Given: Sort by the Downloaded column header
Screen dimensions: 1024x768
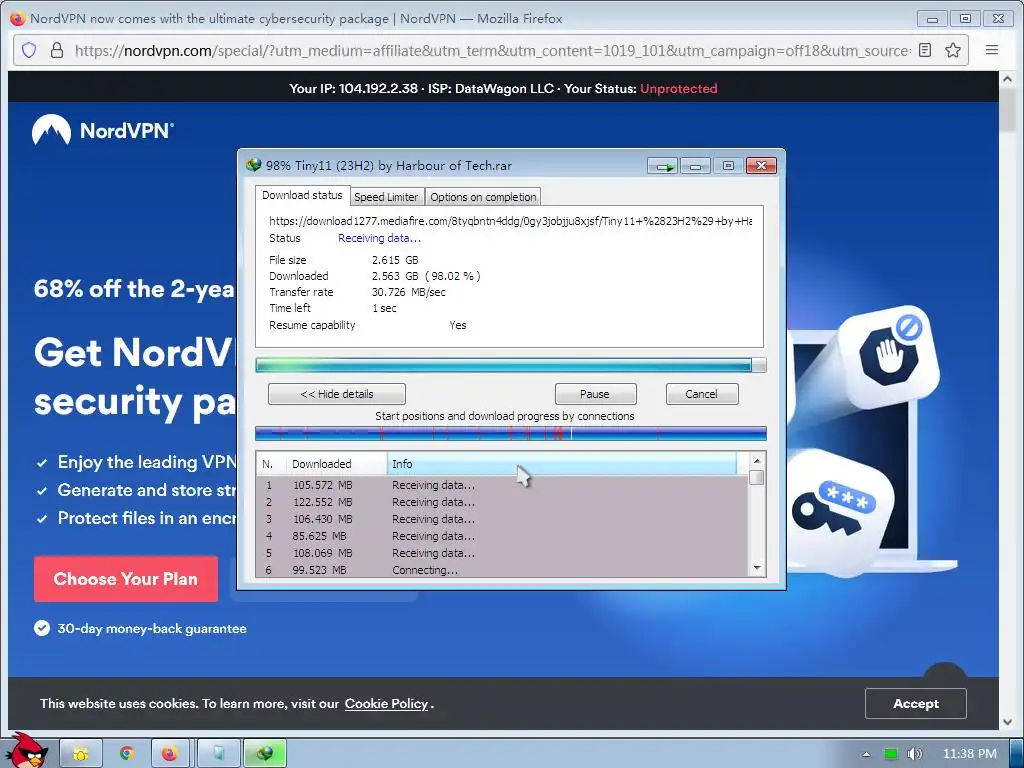Looking at the screenshot, I should [x=336, y=464].
